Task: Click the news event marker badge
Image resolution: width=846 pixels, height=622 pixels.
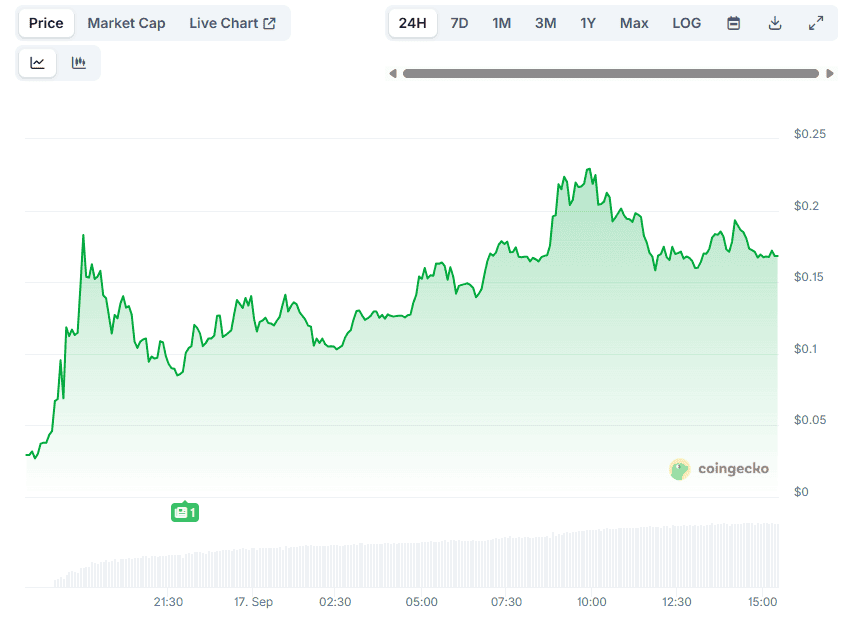Action: pos(185,511)
